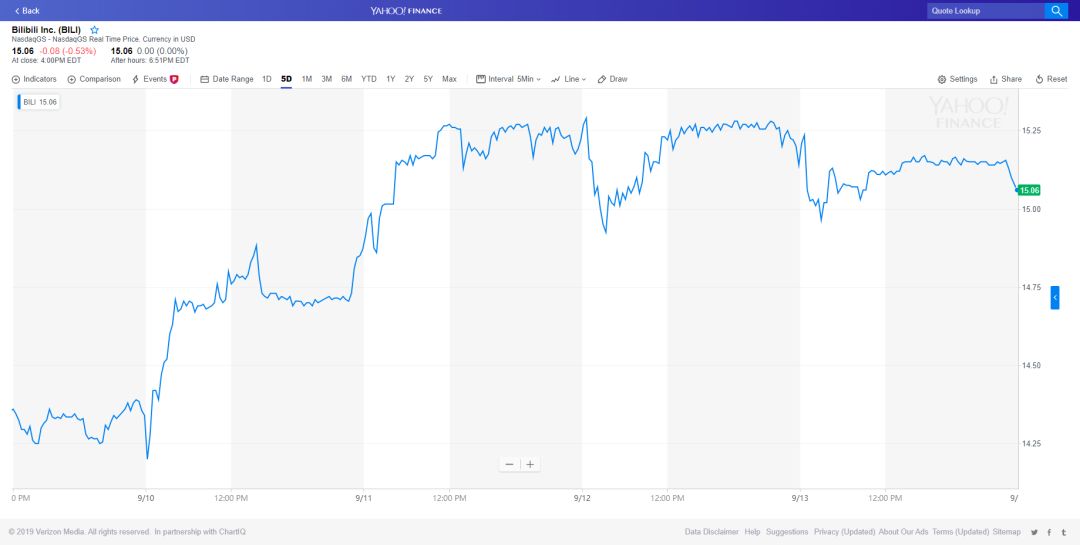Click the 9/12 date axis label
The width and height of the screenshot is (1080, 545).
[x=582, y=497]
